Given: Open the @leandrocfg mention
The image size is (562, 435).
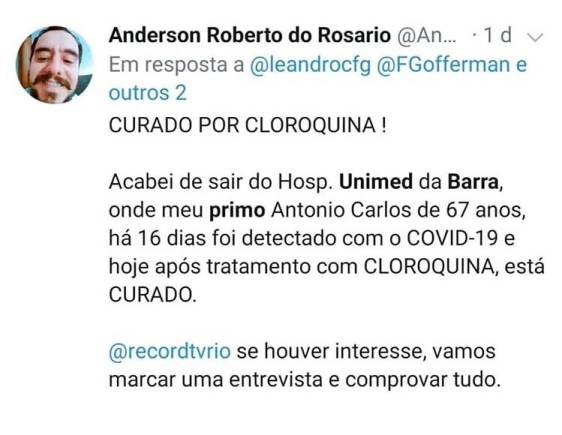Looking at the screenshot, I should (310, 65).
